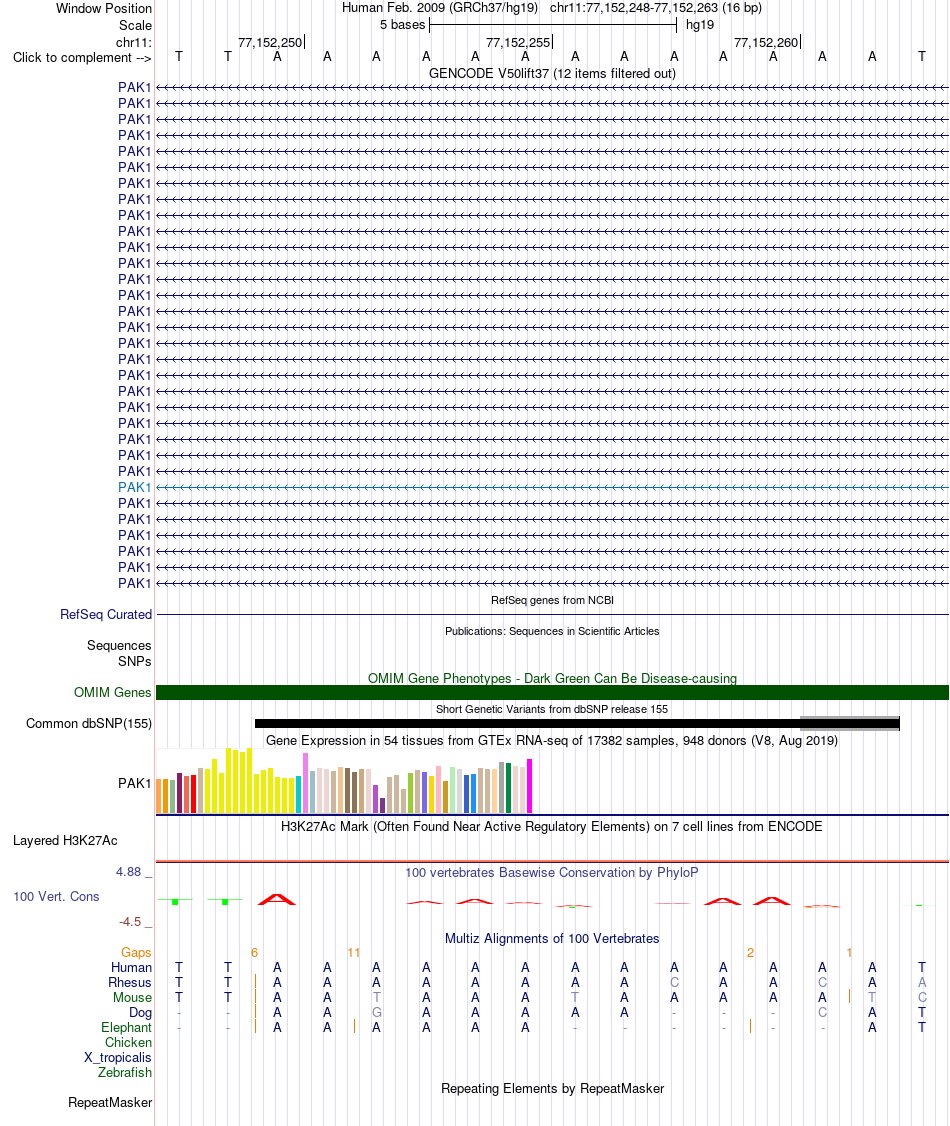Click the 4.88 PhyloP upper scale value
Screen dimensions: 950x1126
pyautogui.click(x=129, y=872)
